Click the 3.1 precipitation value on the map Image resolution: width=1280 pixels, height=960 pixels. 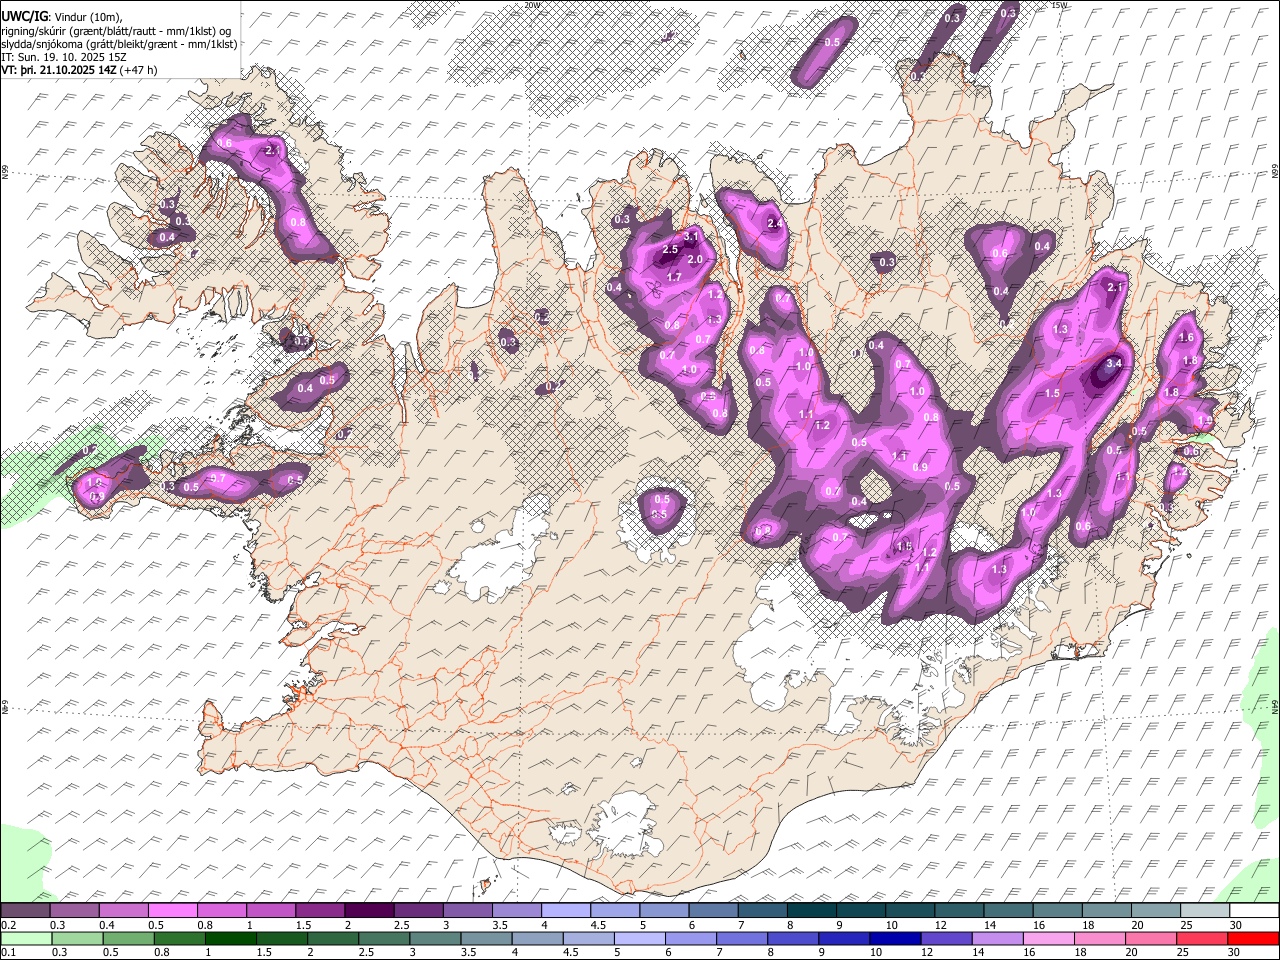[x=690, y=236]
